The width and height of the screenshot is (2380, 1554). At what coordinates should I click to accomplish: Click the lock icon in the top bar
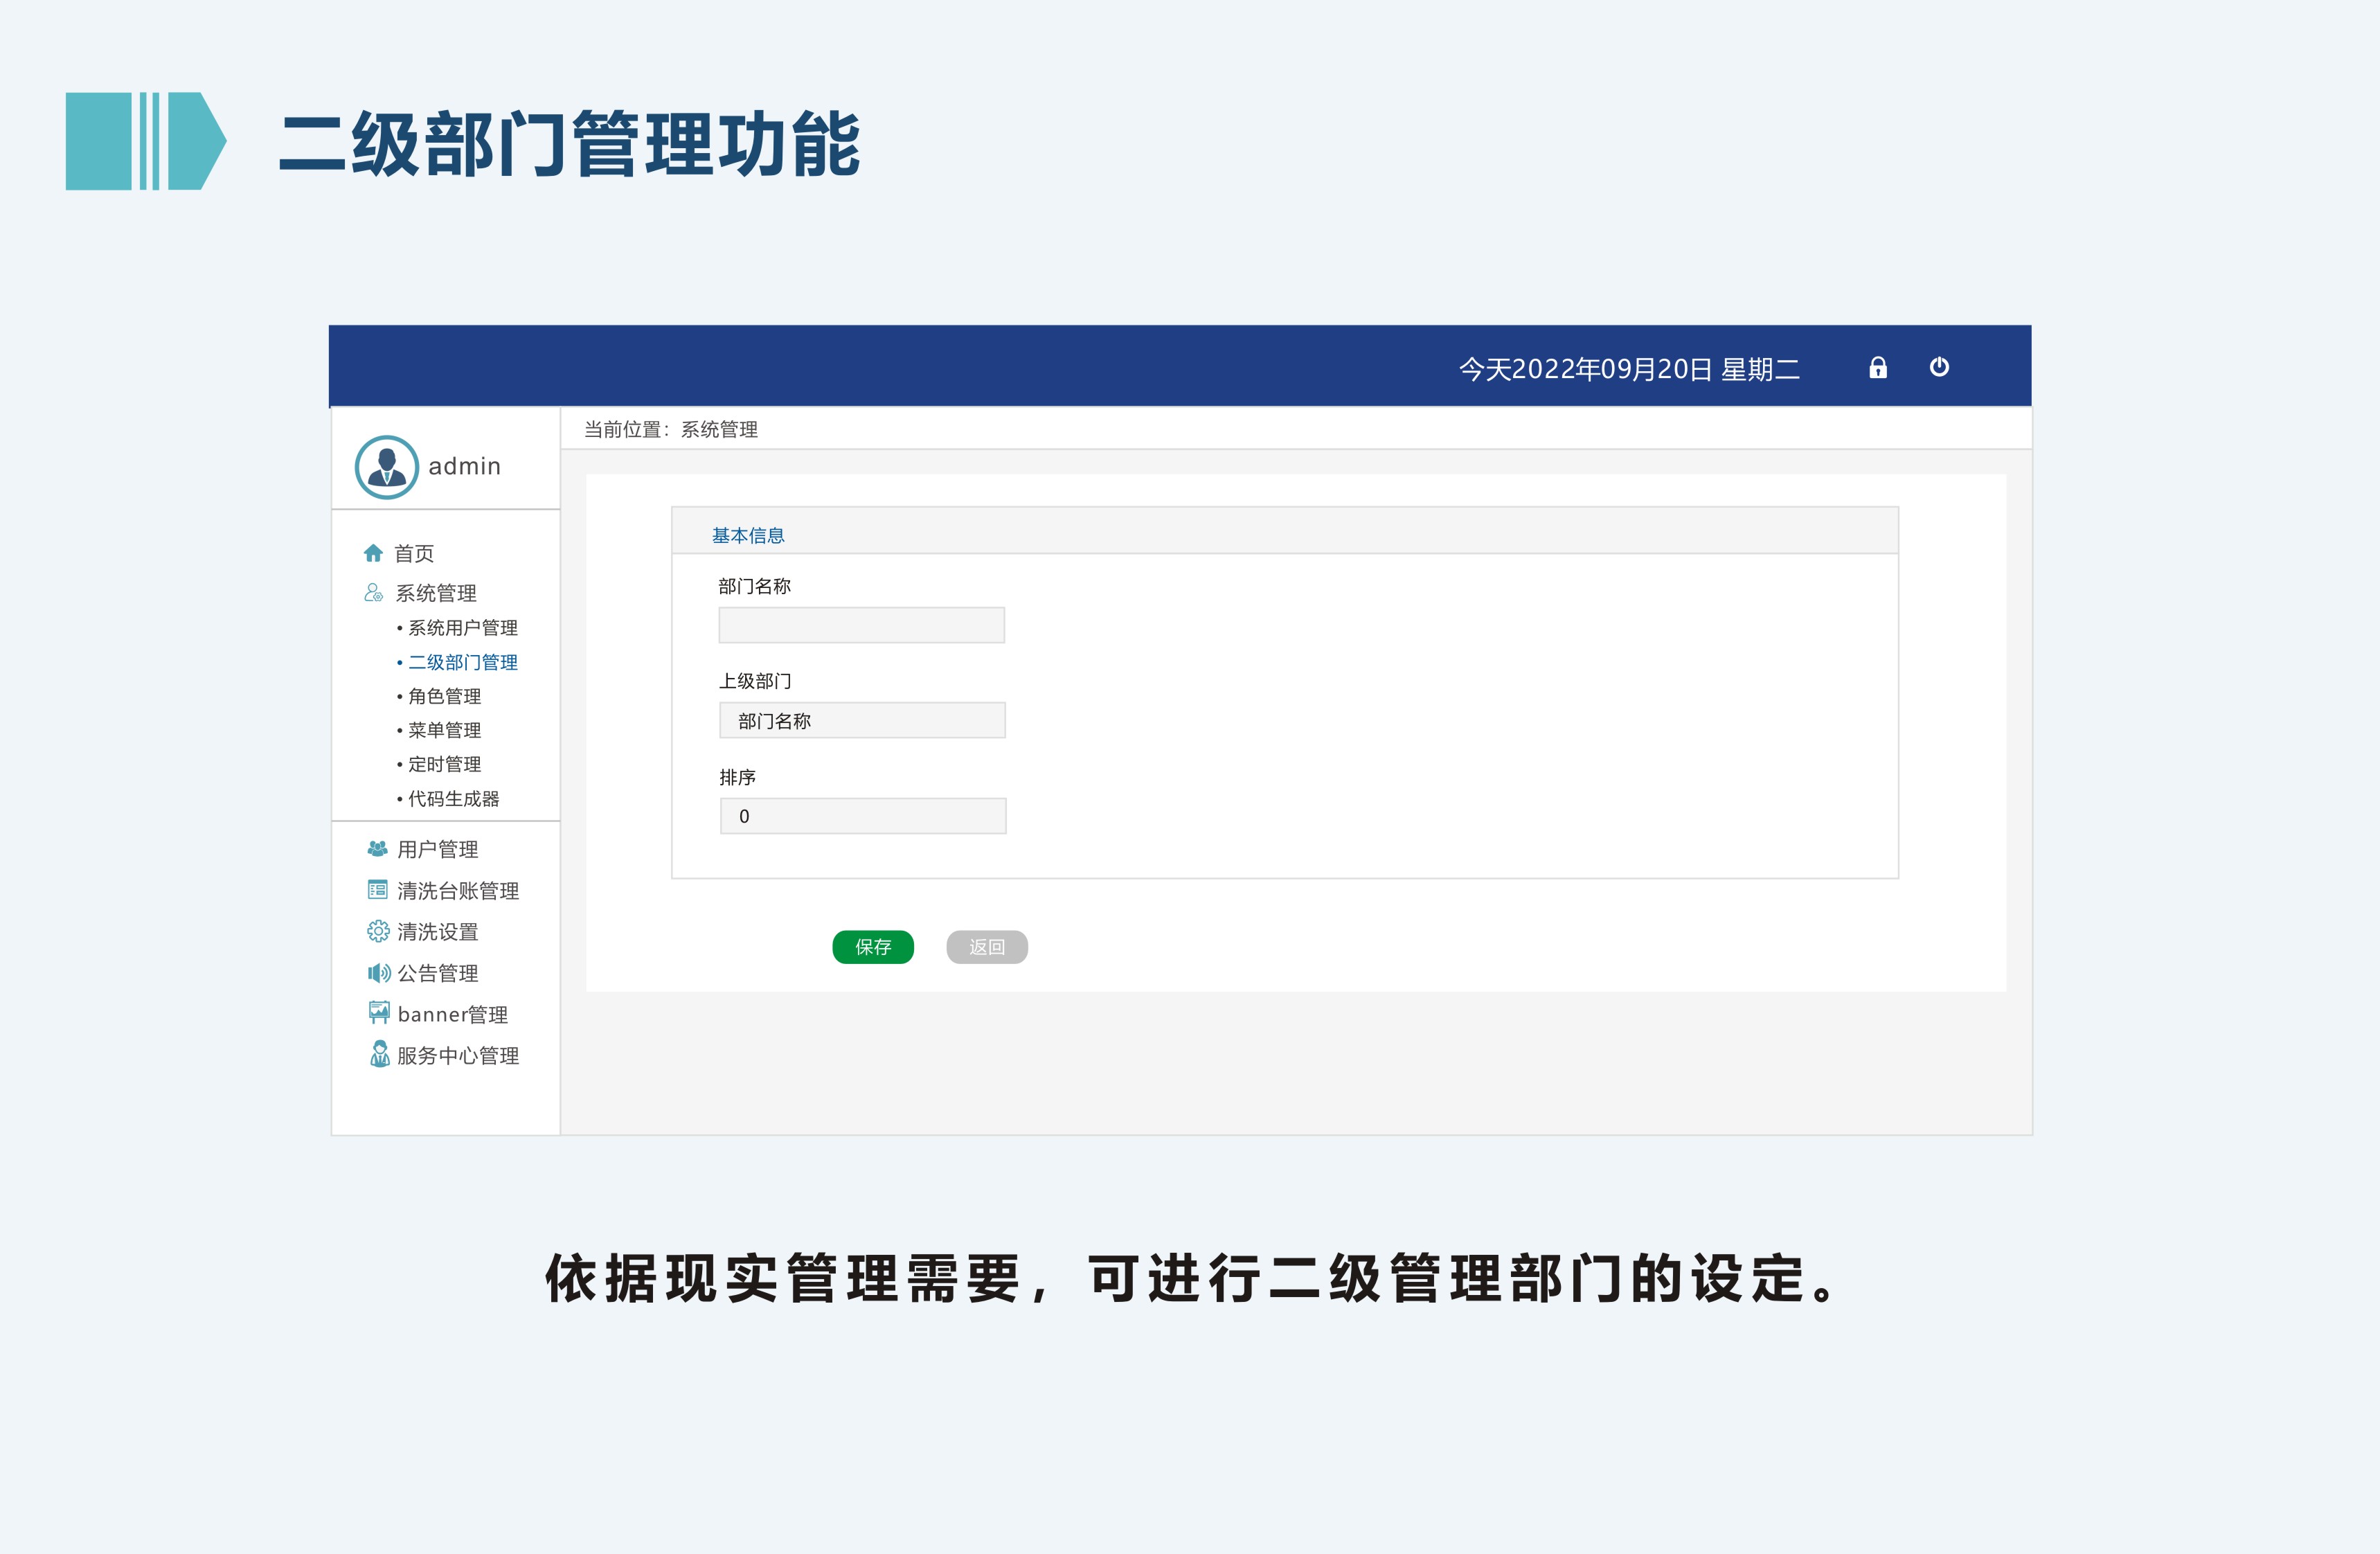1879,368
